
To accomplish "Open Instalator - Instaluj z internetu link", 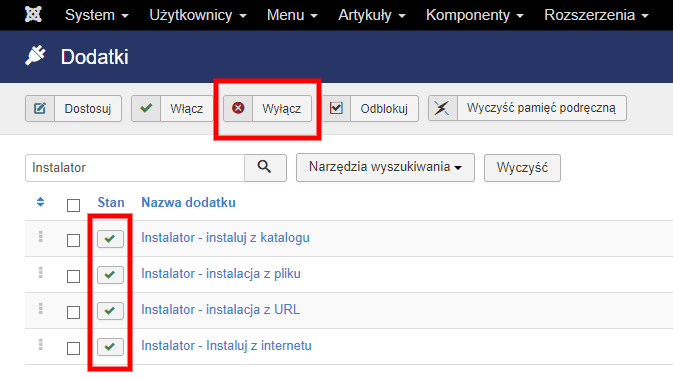I will [x=226, y=346].
